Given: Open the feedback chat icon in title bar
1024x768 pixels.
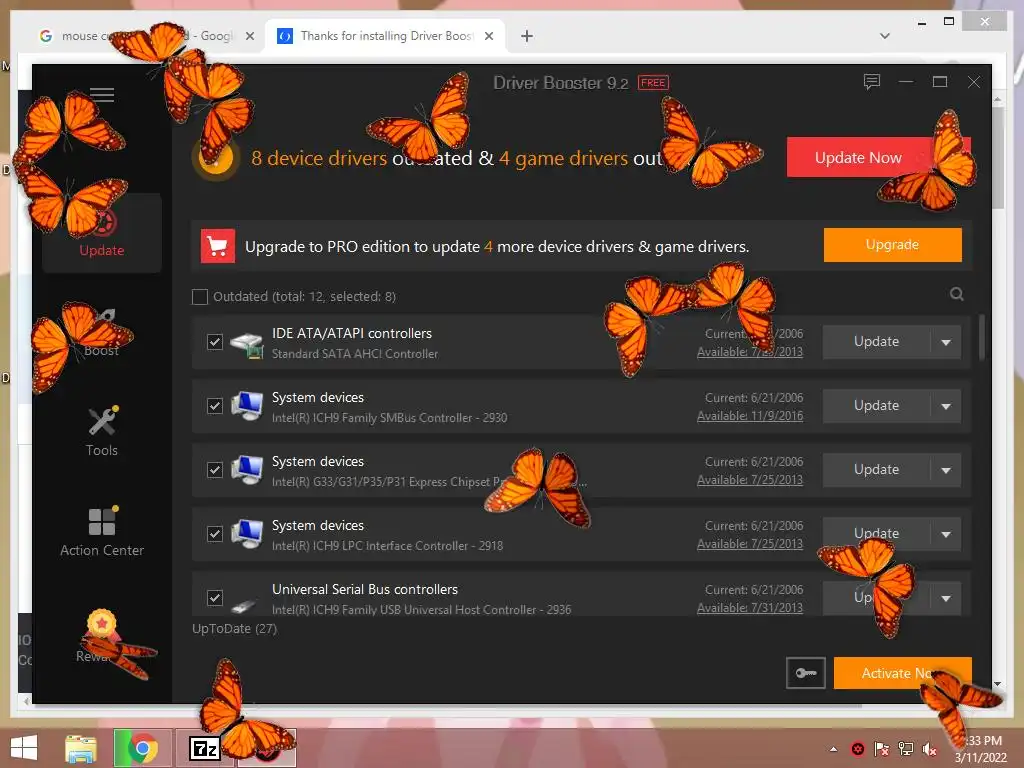Looking at the screenshot, I should 871,82.
